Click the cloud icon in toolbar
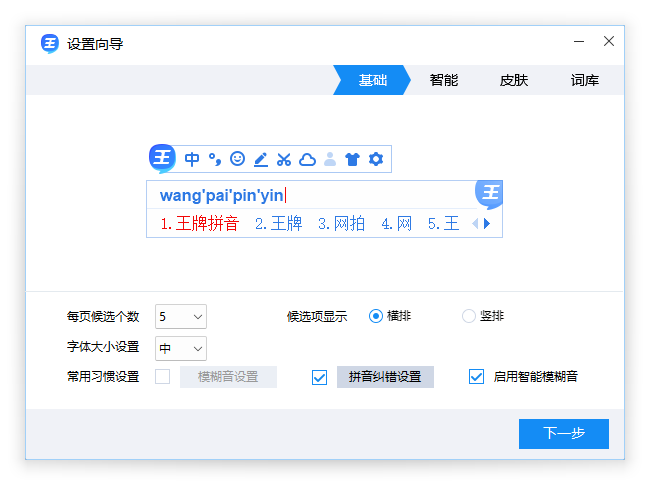This screenshot has width=650, height=485. (307, 159)
